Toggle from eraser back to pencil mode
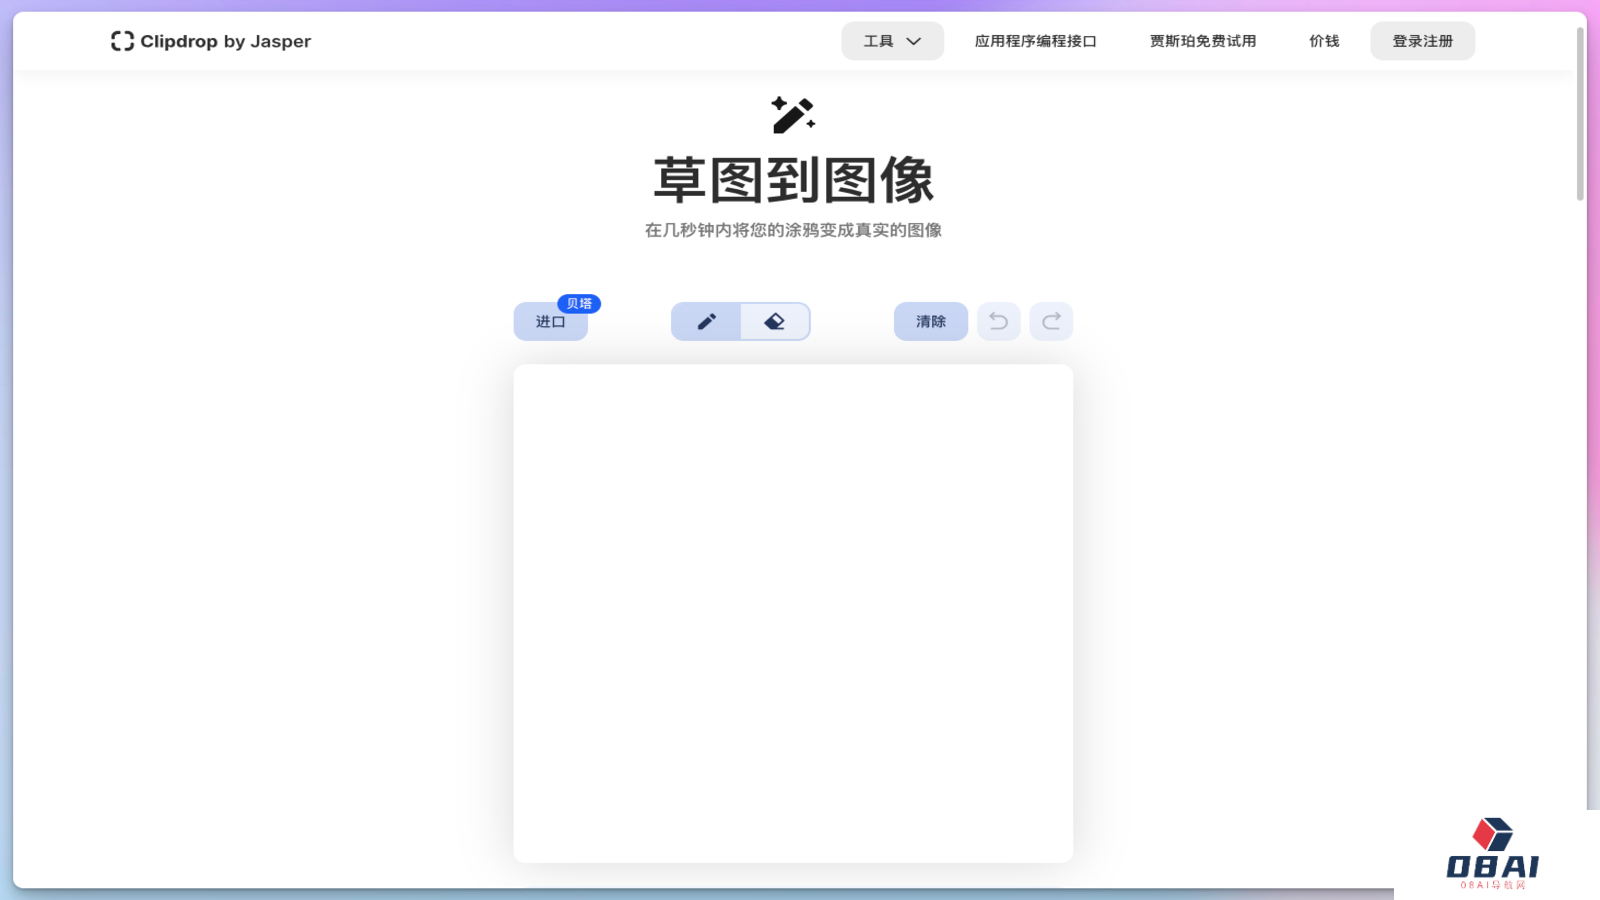The height and width of the screenshot is (900, 1600). click(706, 321)
